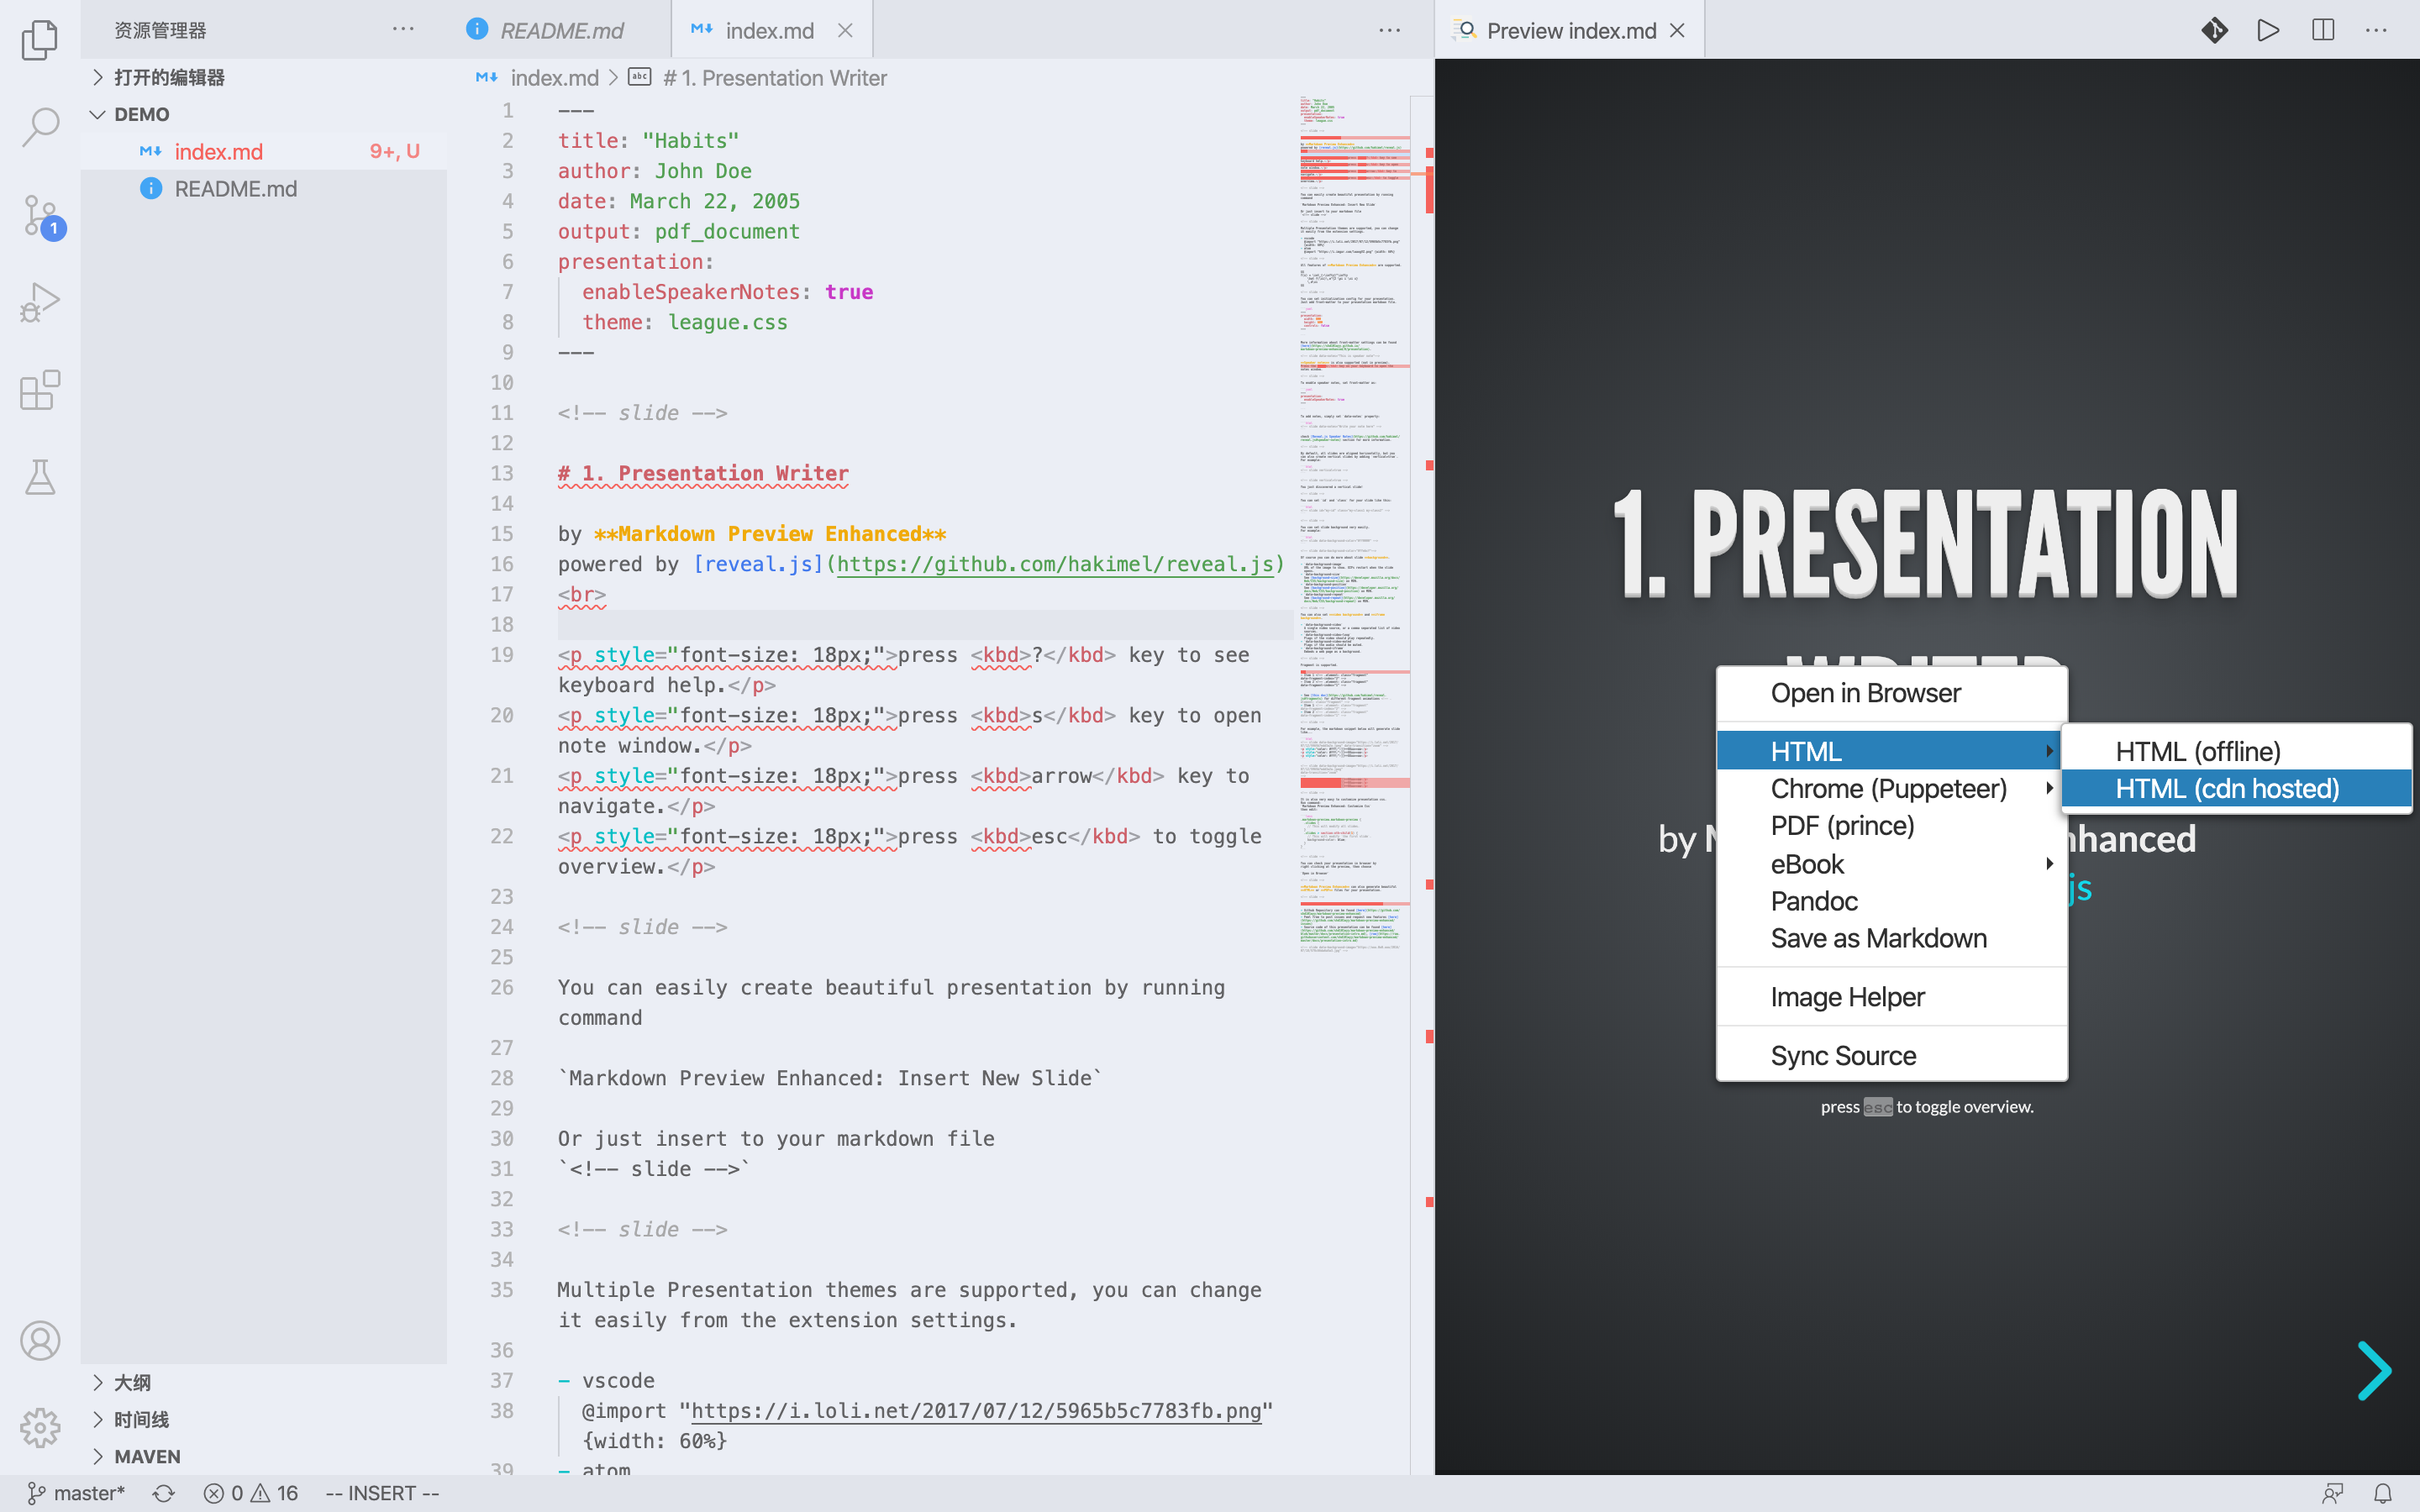Open the Extensions view

(40, 390)
